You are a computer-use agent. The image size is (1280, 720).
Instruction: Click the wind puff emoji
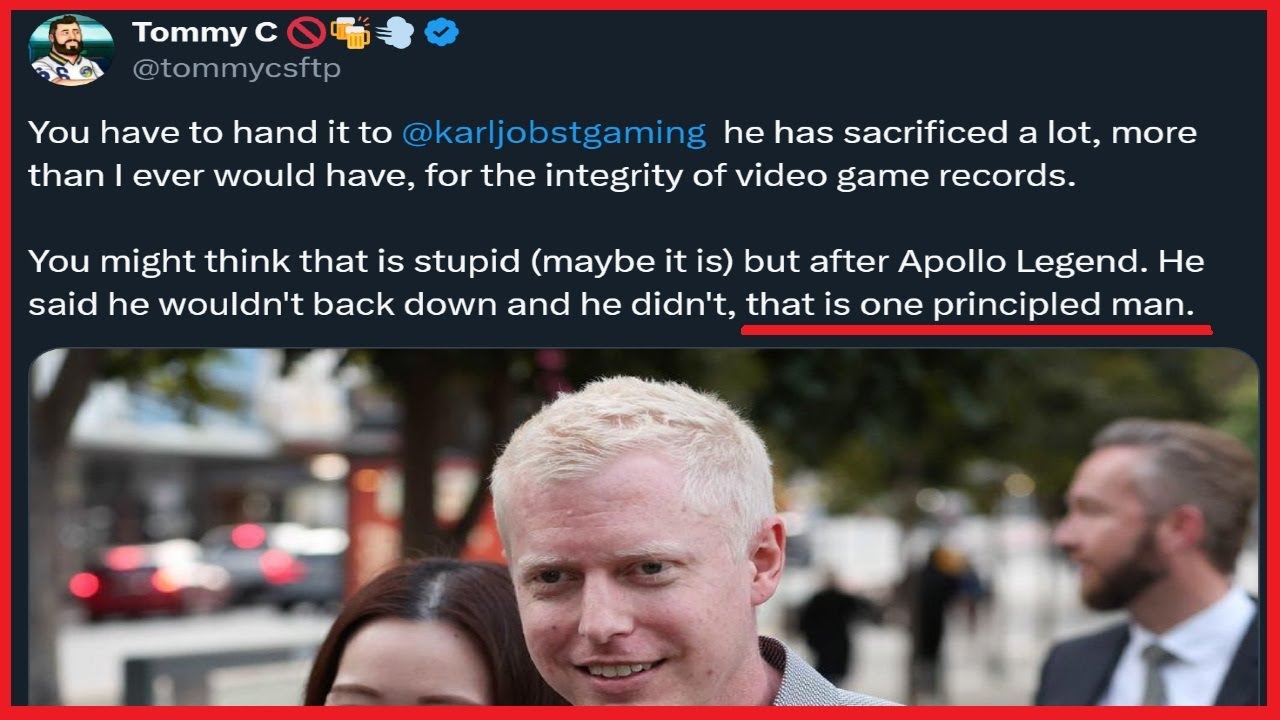point(396,33)
